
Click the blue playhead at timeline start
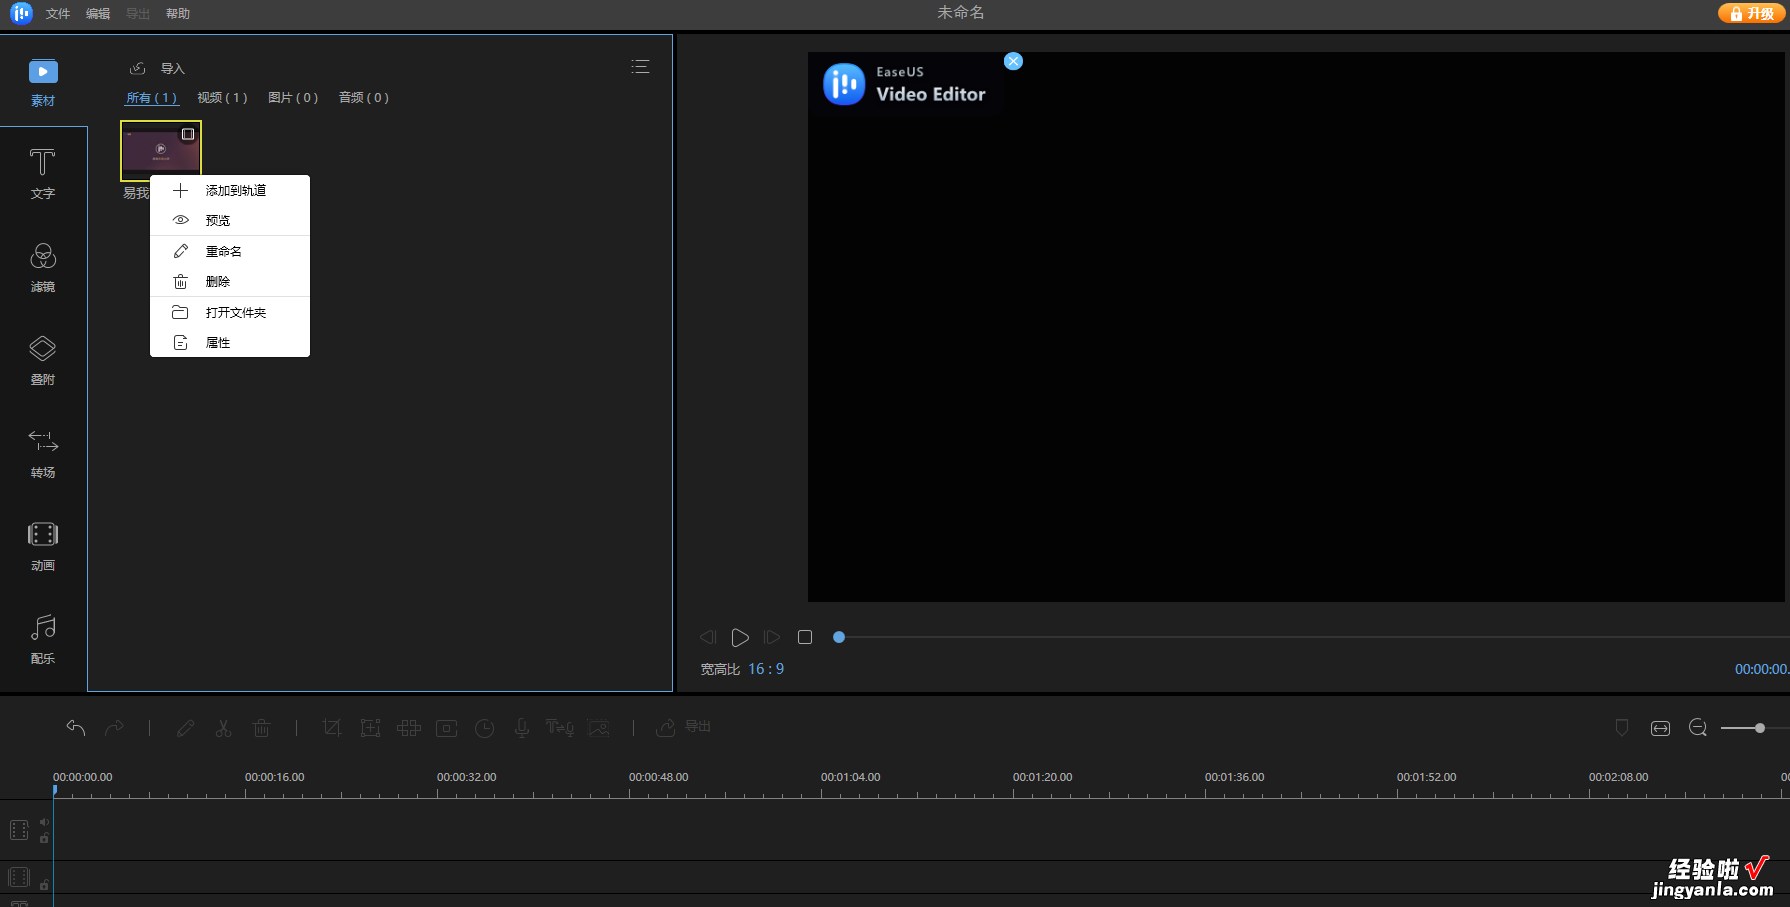point(55,790)
